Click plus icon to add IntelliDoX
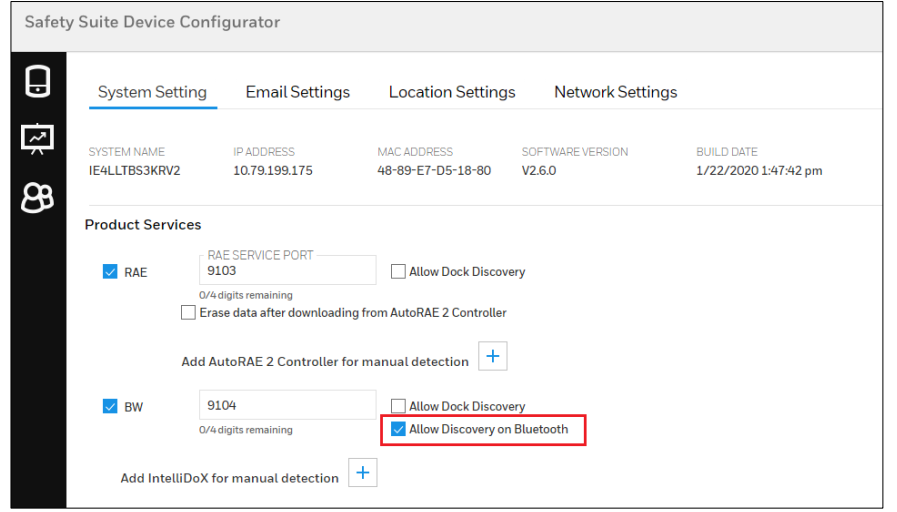Screen dimensions: 897x512 pos(363,473)
